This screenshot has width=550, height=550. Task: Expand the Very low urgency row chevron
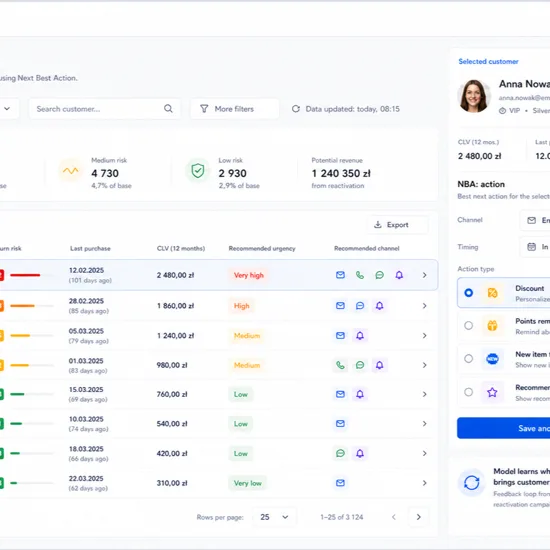click(424, 483)
